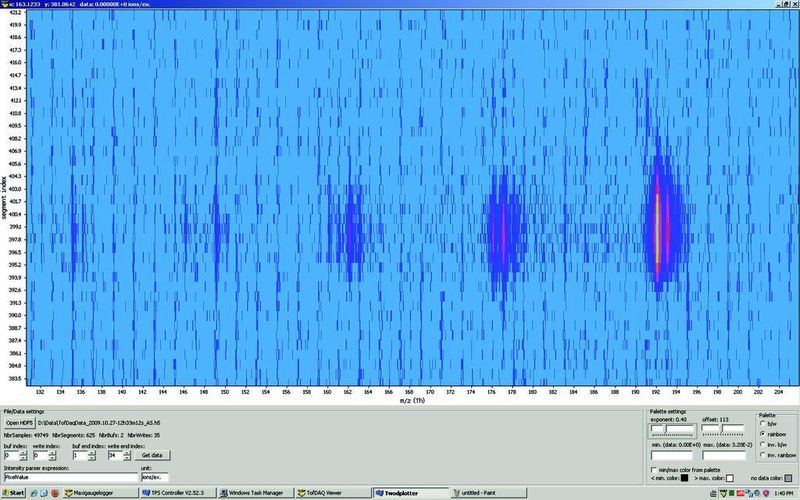800x500 pixels.
Task: Focus the buf index number field
Action: 12,456
